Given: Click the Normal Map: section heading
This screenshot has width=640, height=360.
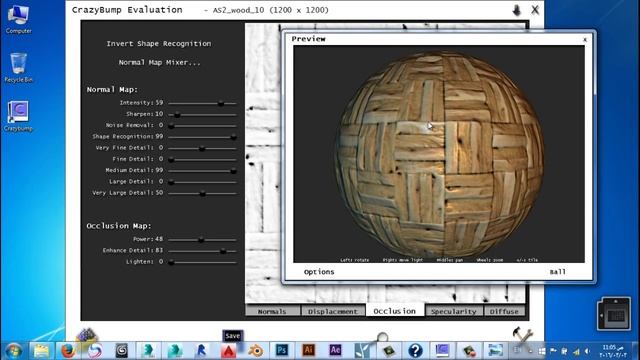Looking at the screenshot, I should click(112, 89).
